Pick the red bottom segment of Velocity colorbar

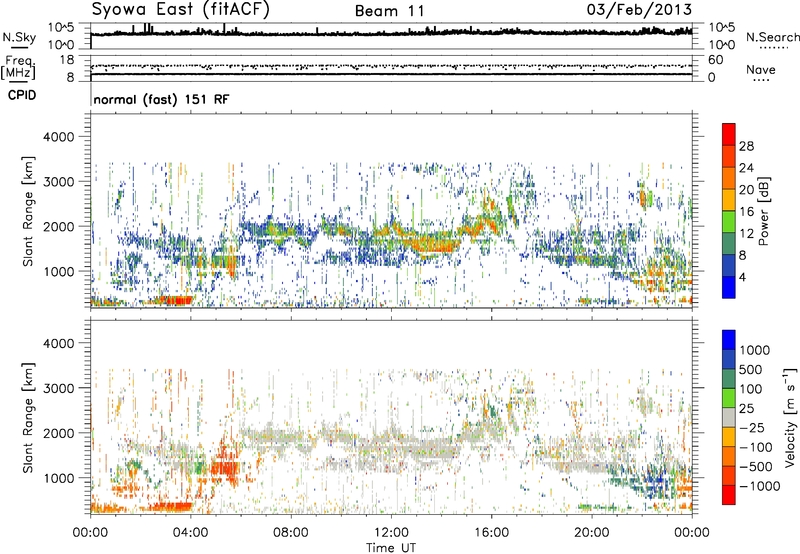729,495
